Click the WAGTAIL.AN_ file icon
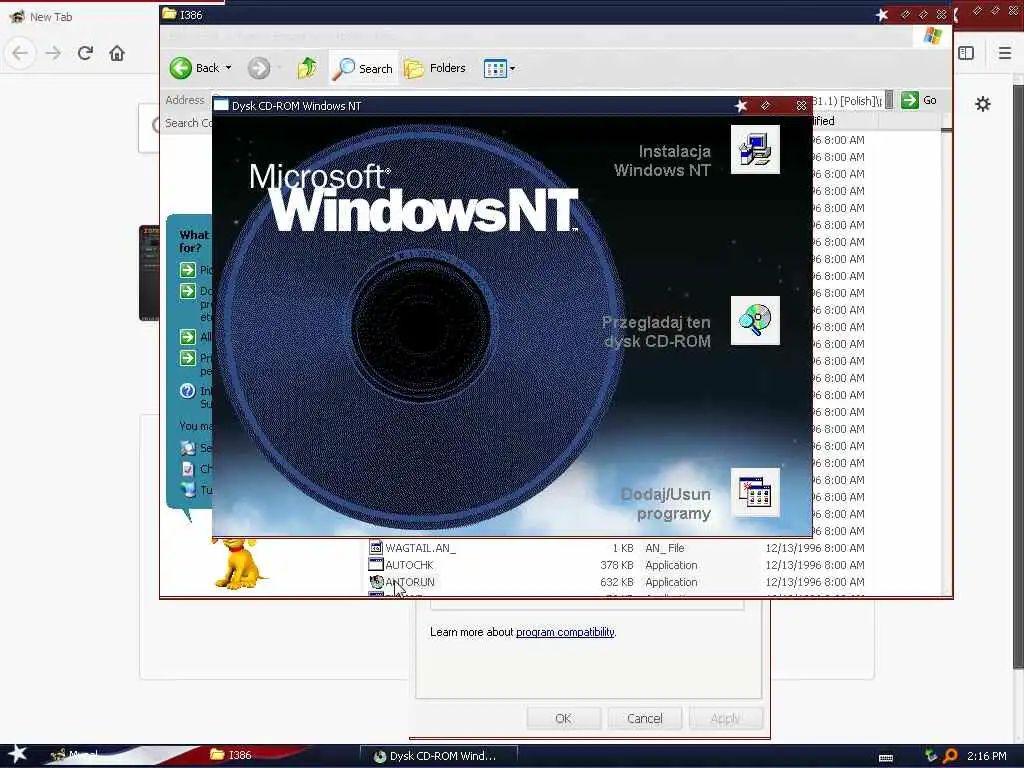This screenshot has width=1024, height=768. pos(376,547)
